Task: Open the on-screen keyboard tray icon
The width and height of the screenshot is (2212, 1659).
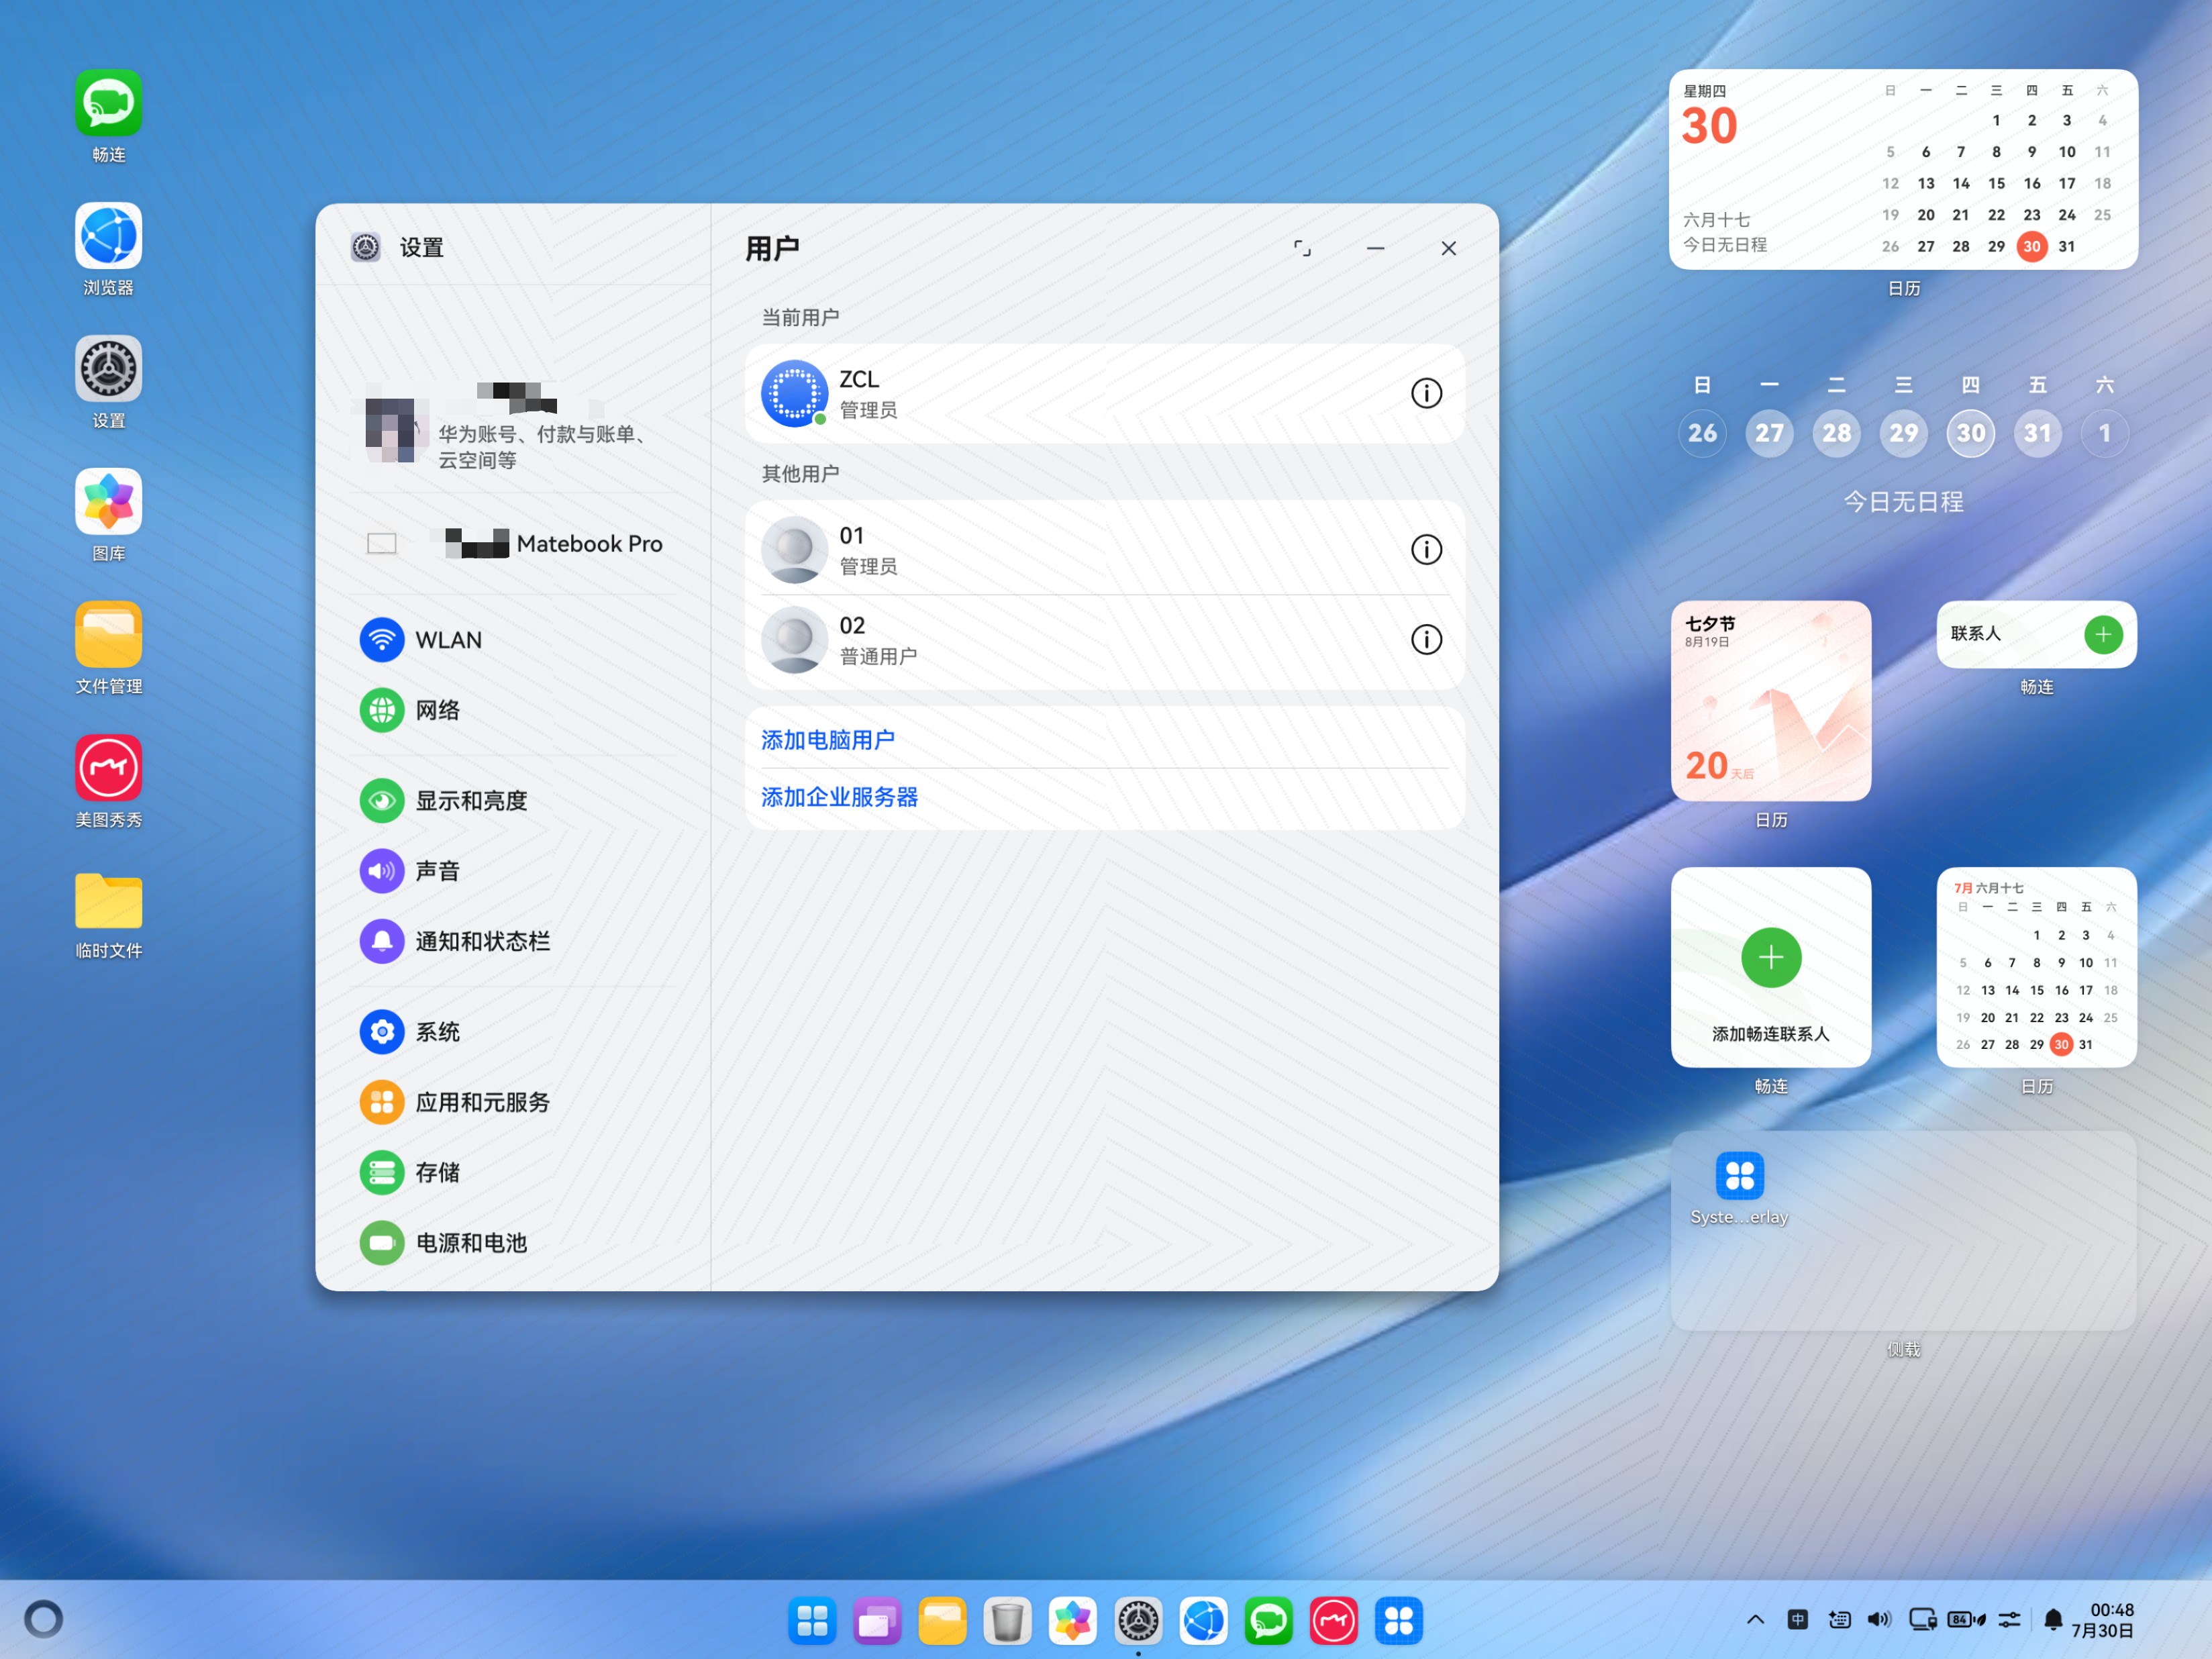Action: [1839, 1620]
